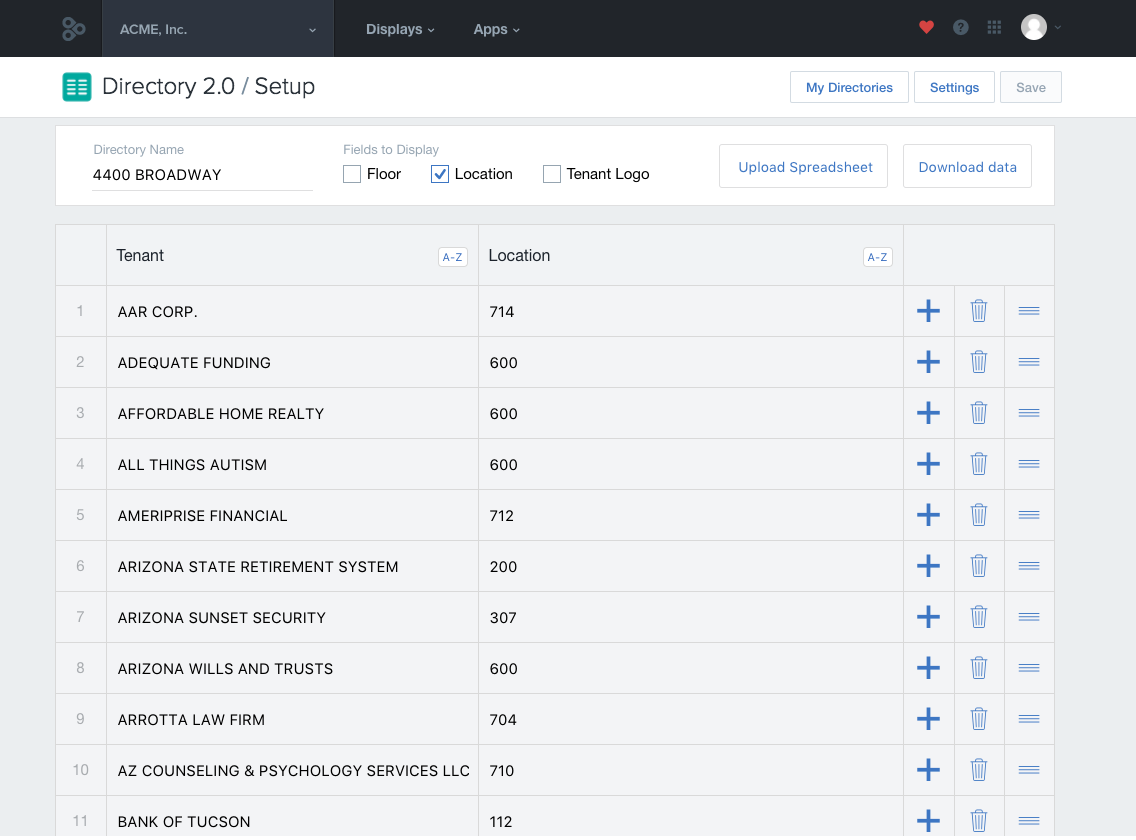Screen dimensions: 1136x840
Task: Click the red heart icon in header
Action: point(926,28)
